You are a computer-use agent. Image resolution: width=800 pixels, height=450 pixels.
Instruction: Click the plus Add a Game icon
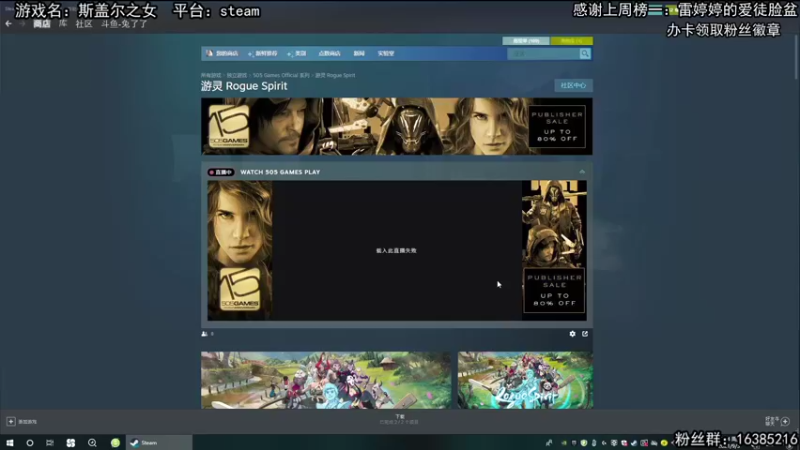click(11, 421)
